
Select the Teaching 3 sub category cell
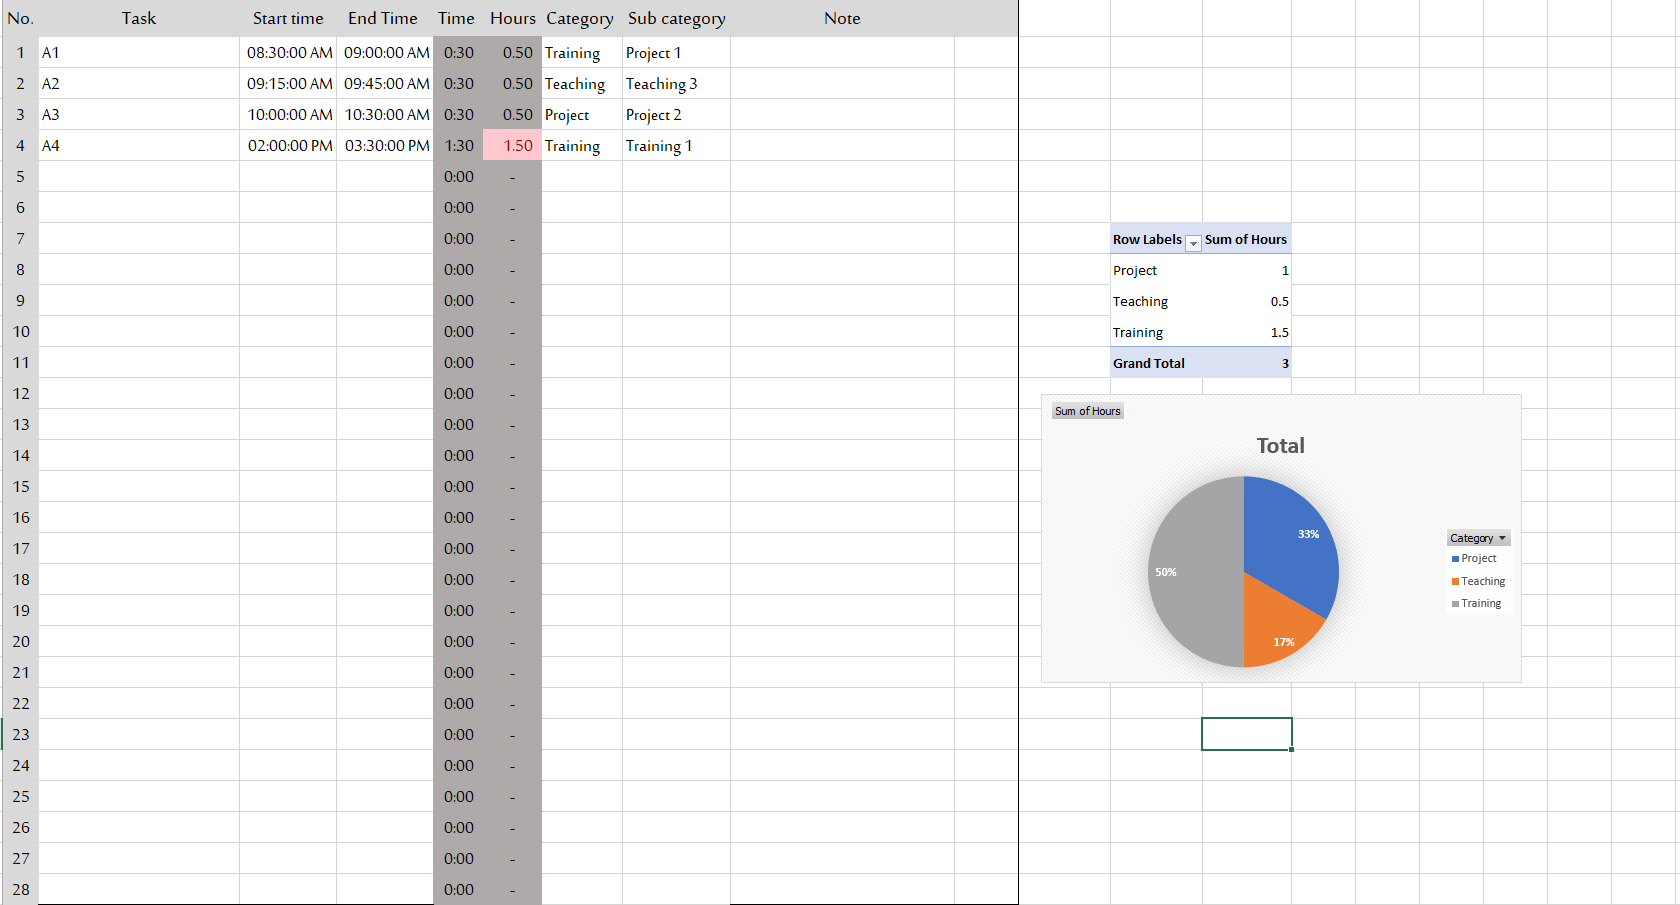coord(675,84)
